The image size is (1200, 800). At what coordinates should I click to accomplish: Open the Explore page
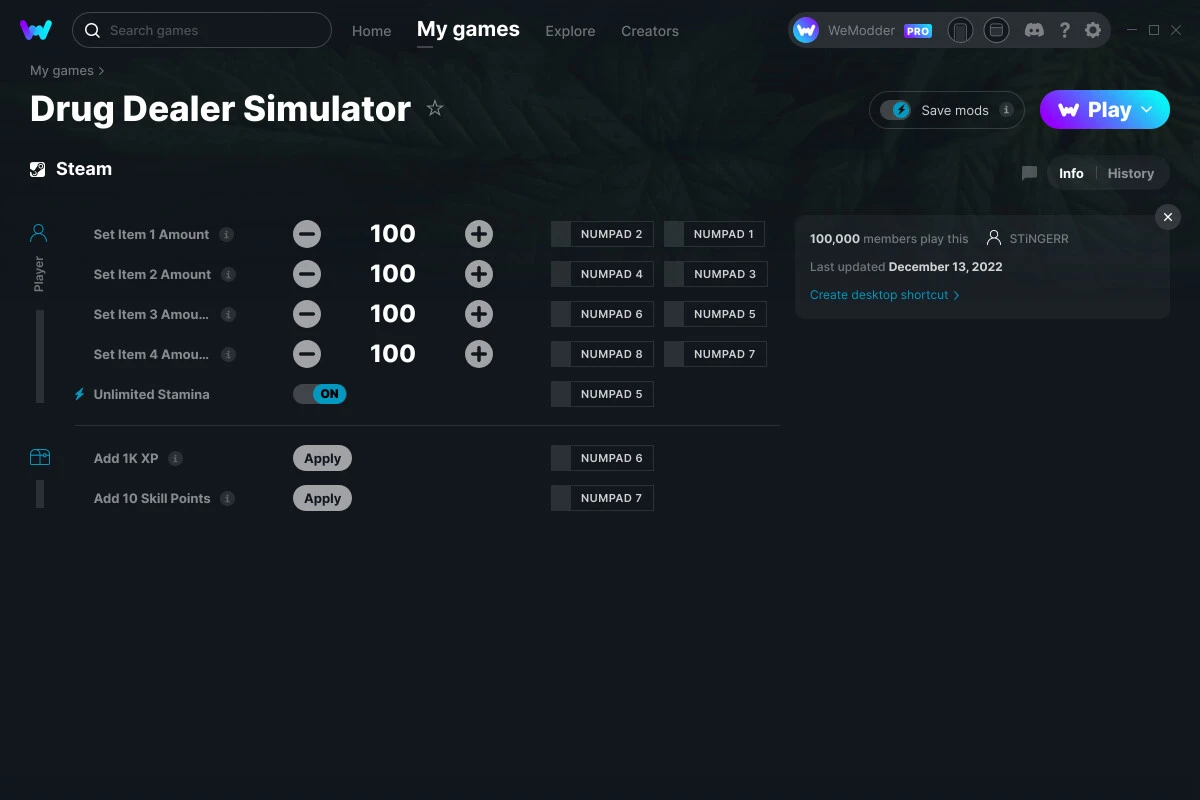[x=570, y=31]
